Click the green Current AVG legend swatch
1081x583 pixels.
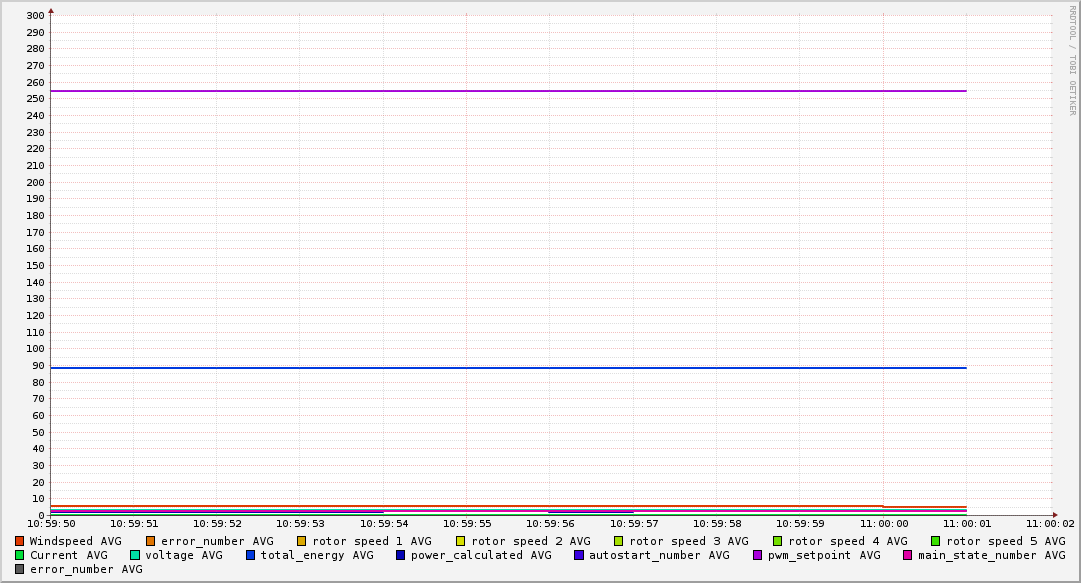(x=19, y=555)
